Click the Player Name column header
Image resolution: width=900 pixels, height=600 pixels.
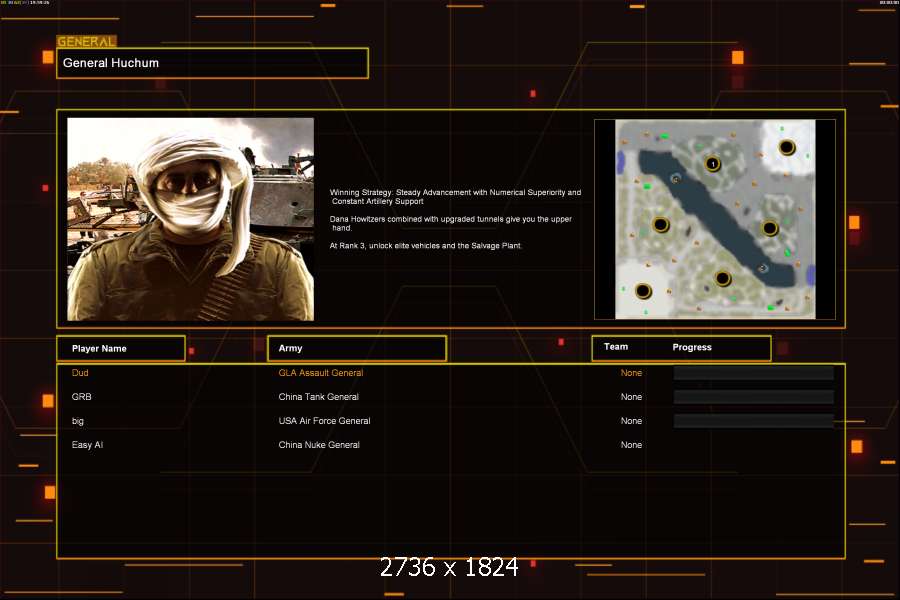pos(121,348)
